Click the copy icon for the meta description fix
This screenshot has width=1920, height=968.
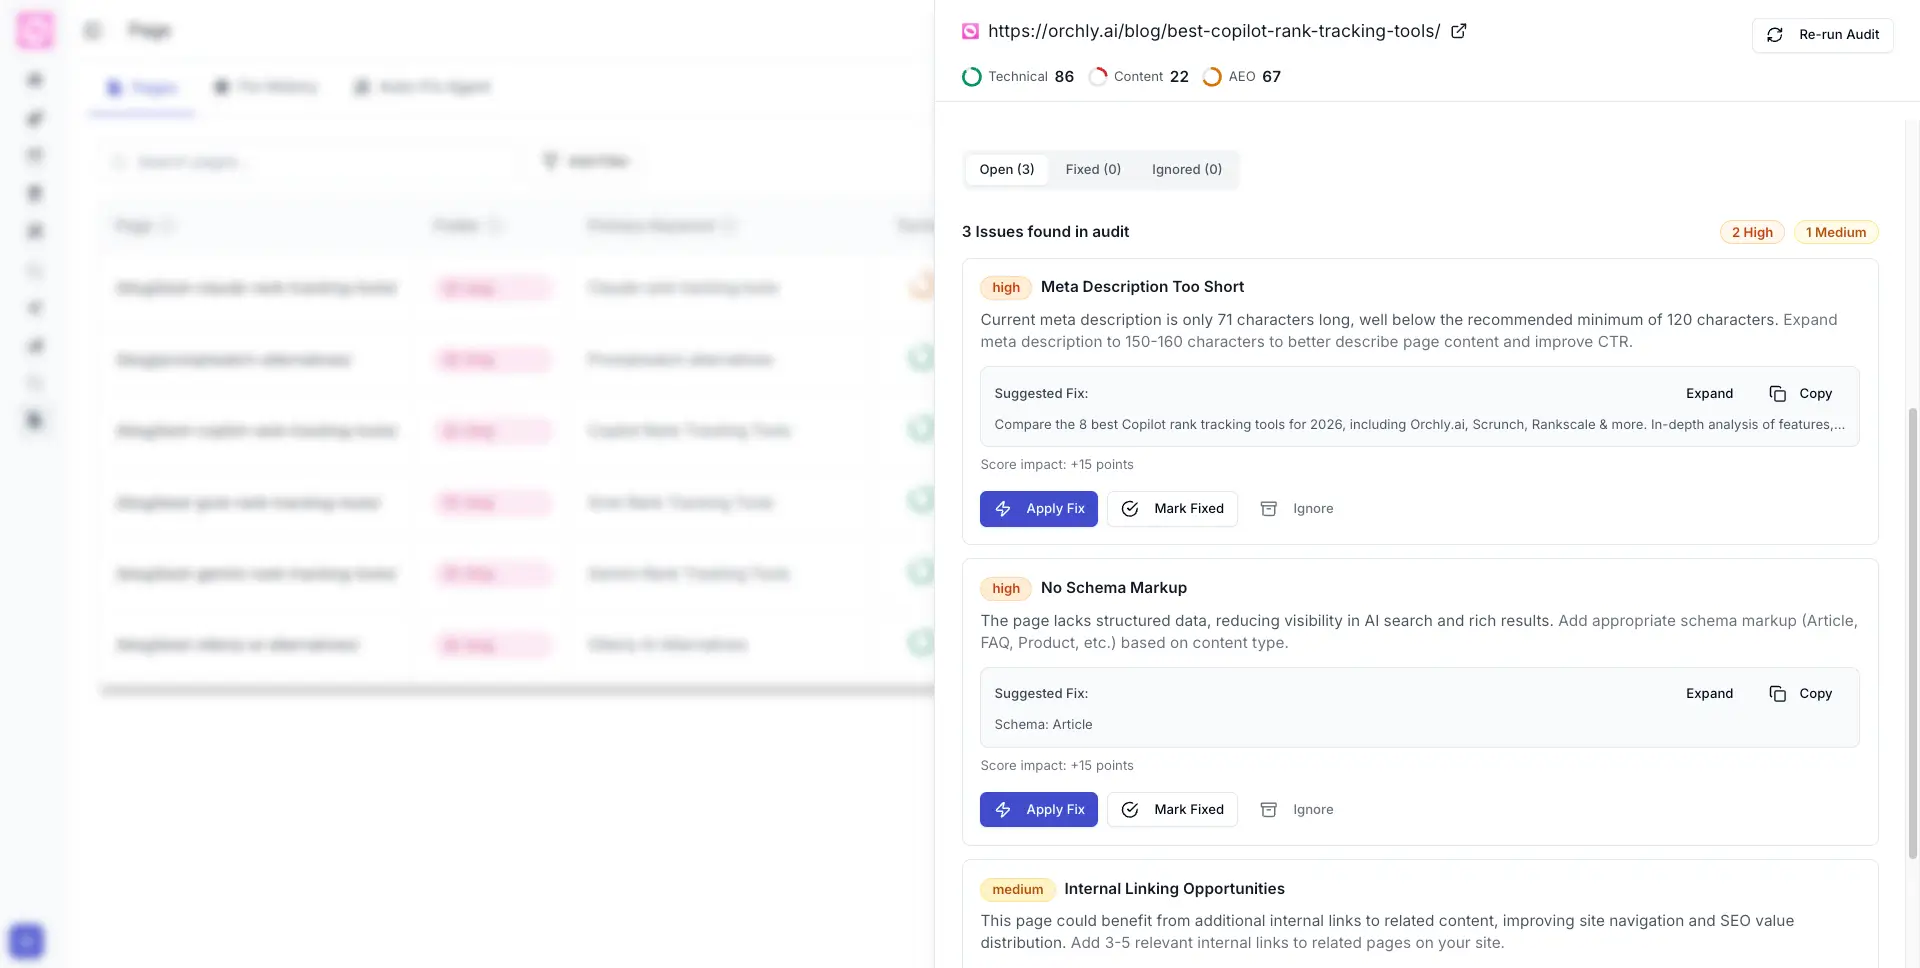[1779, 393]
